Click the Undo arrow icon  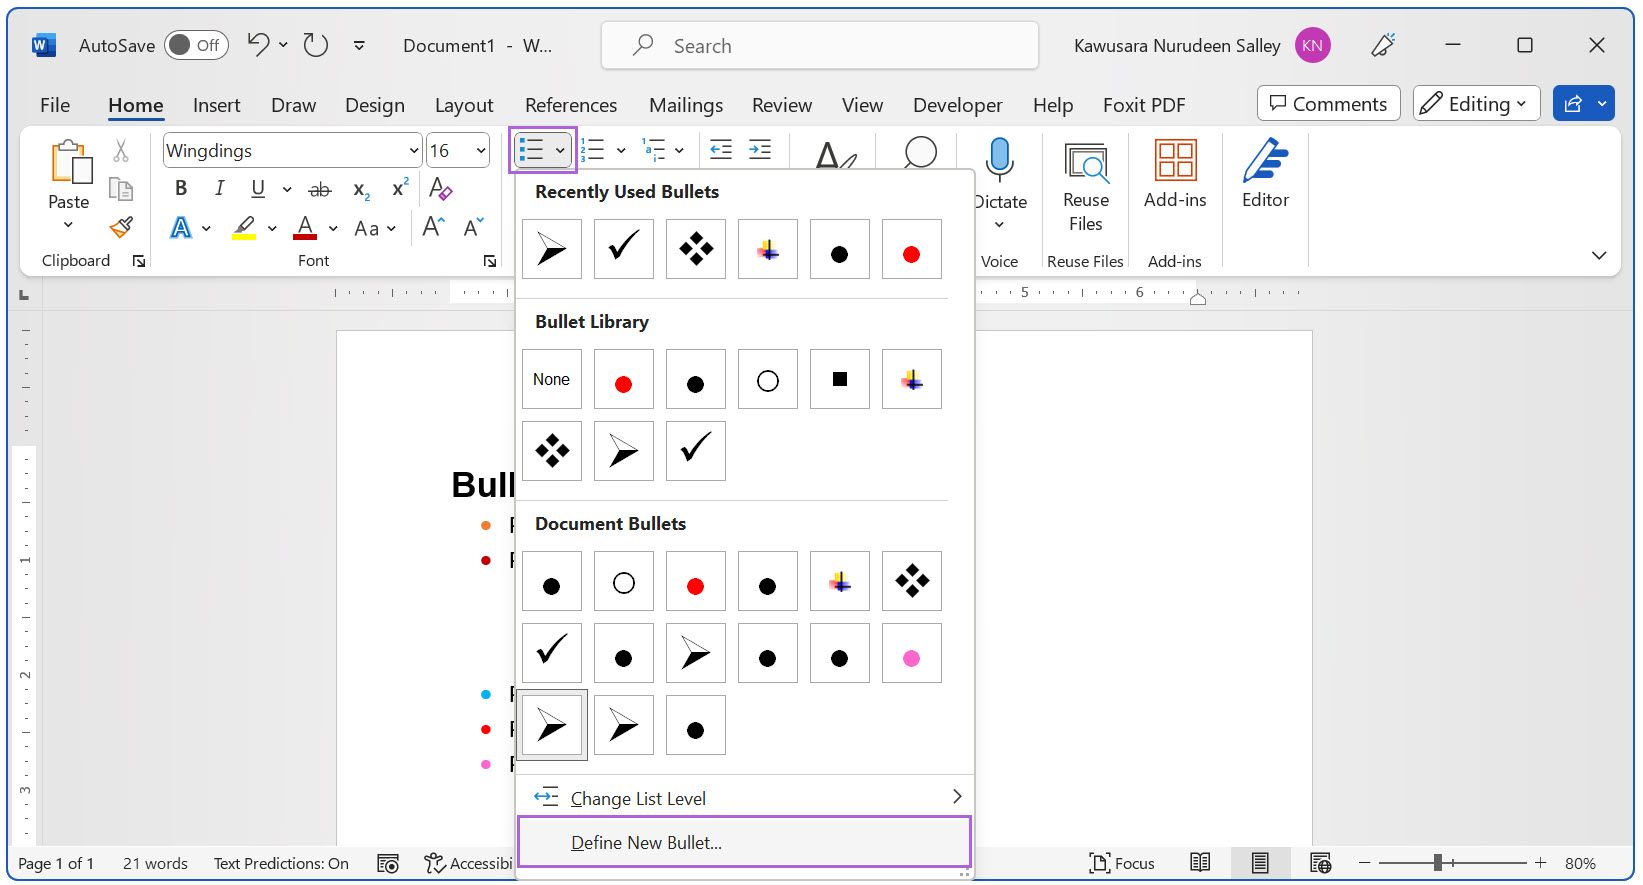[x=258, y=45]
